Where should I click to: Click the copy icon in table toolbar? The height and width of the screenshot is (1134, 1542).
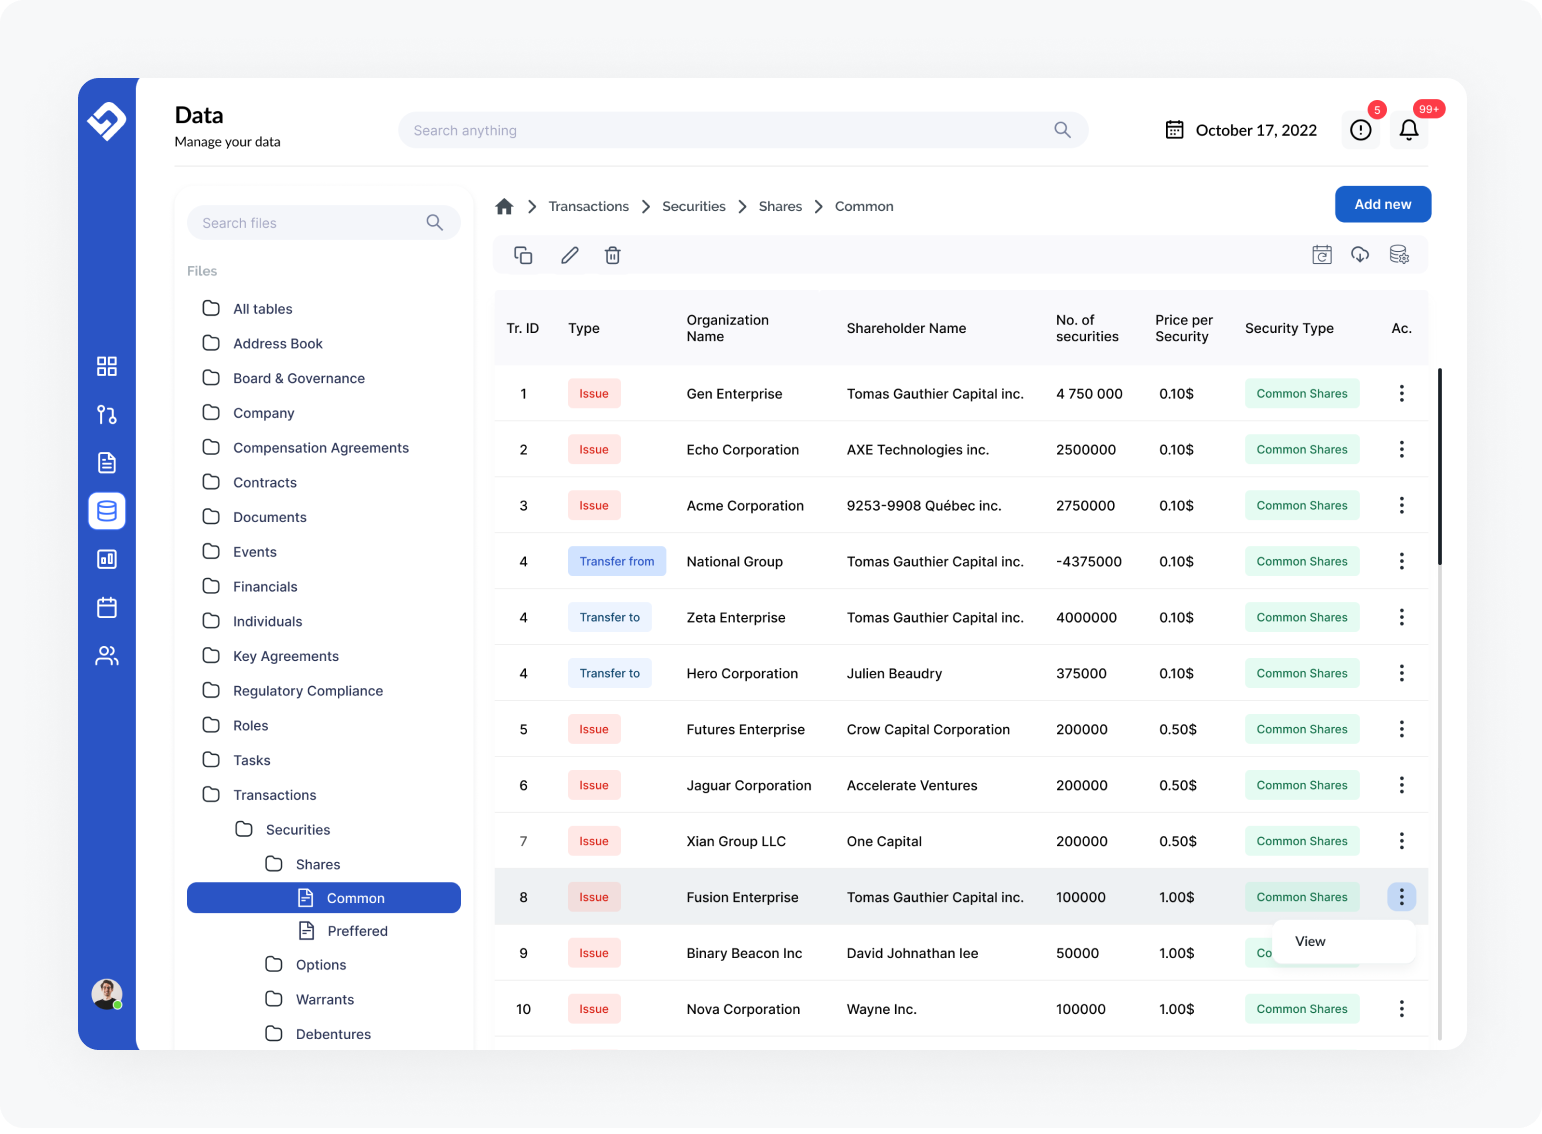523,255
